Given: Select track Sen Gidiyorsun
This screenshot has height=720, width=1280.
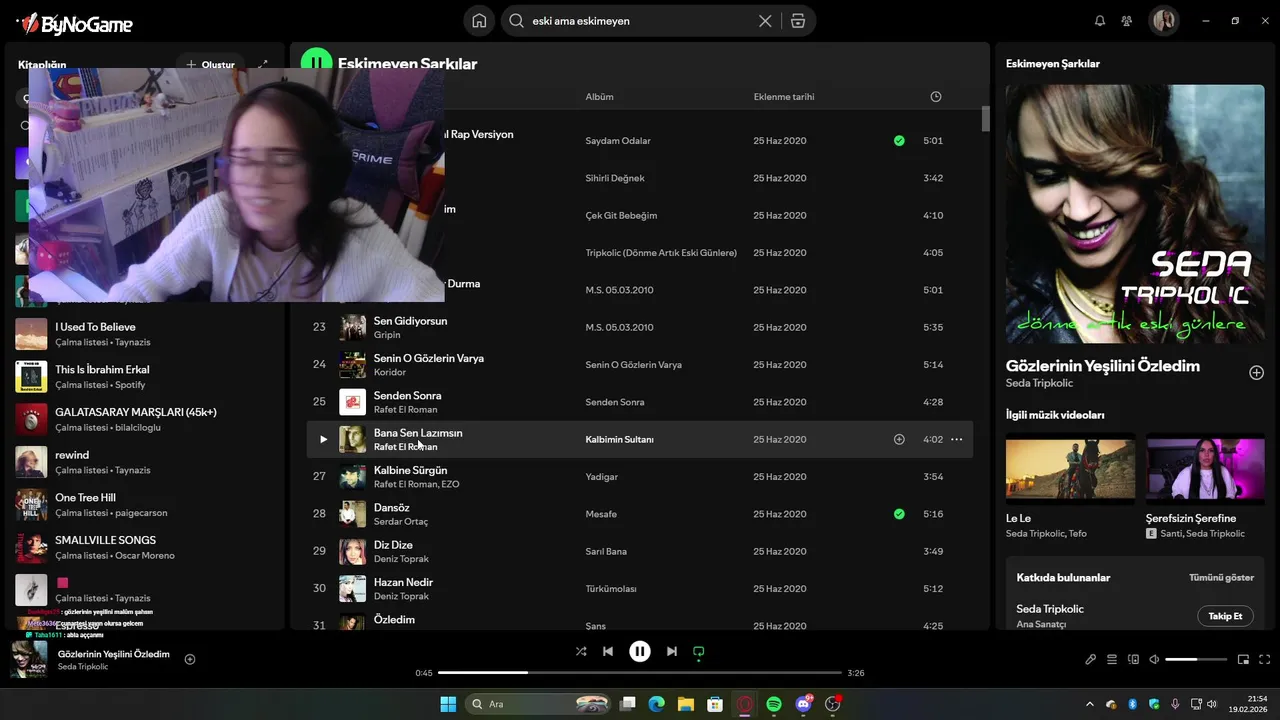Looking at the screenshot, I should (x=410, y=321).
